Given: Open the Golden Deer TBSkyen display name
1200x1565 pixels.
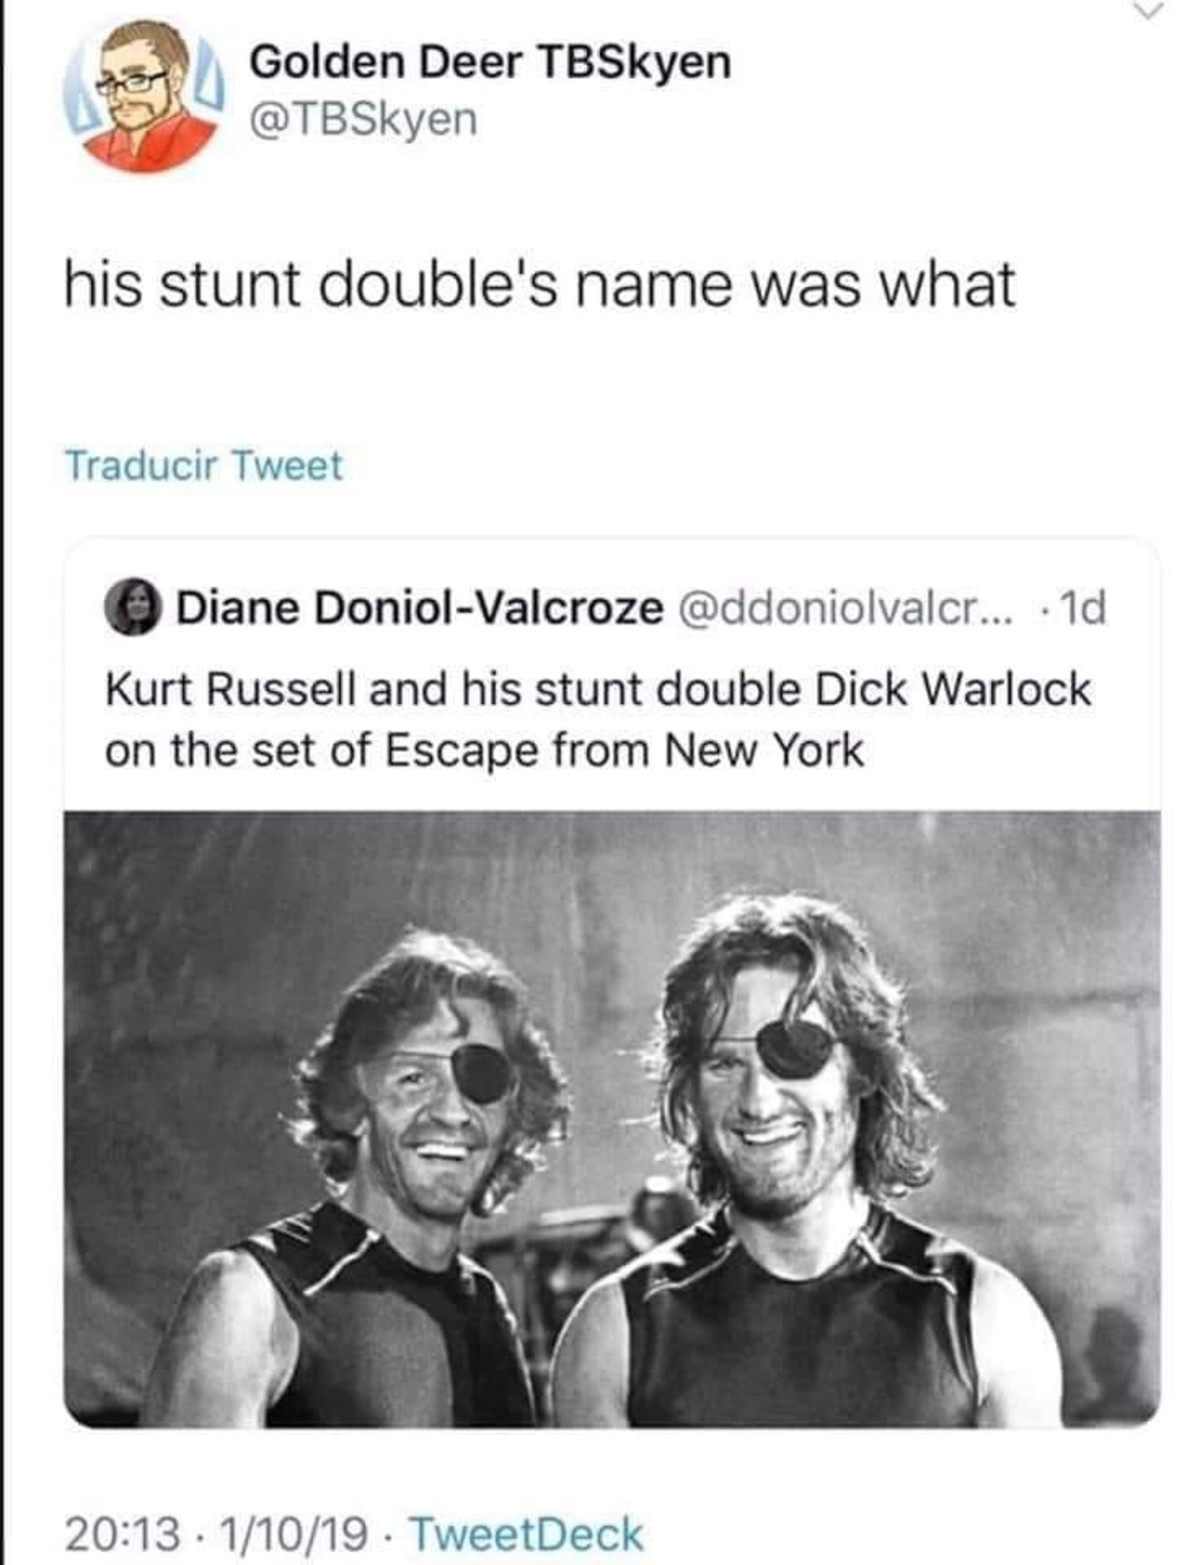Looking at the screenshot, I should (x=490, y=62).
